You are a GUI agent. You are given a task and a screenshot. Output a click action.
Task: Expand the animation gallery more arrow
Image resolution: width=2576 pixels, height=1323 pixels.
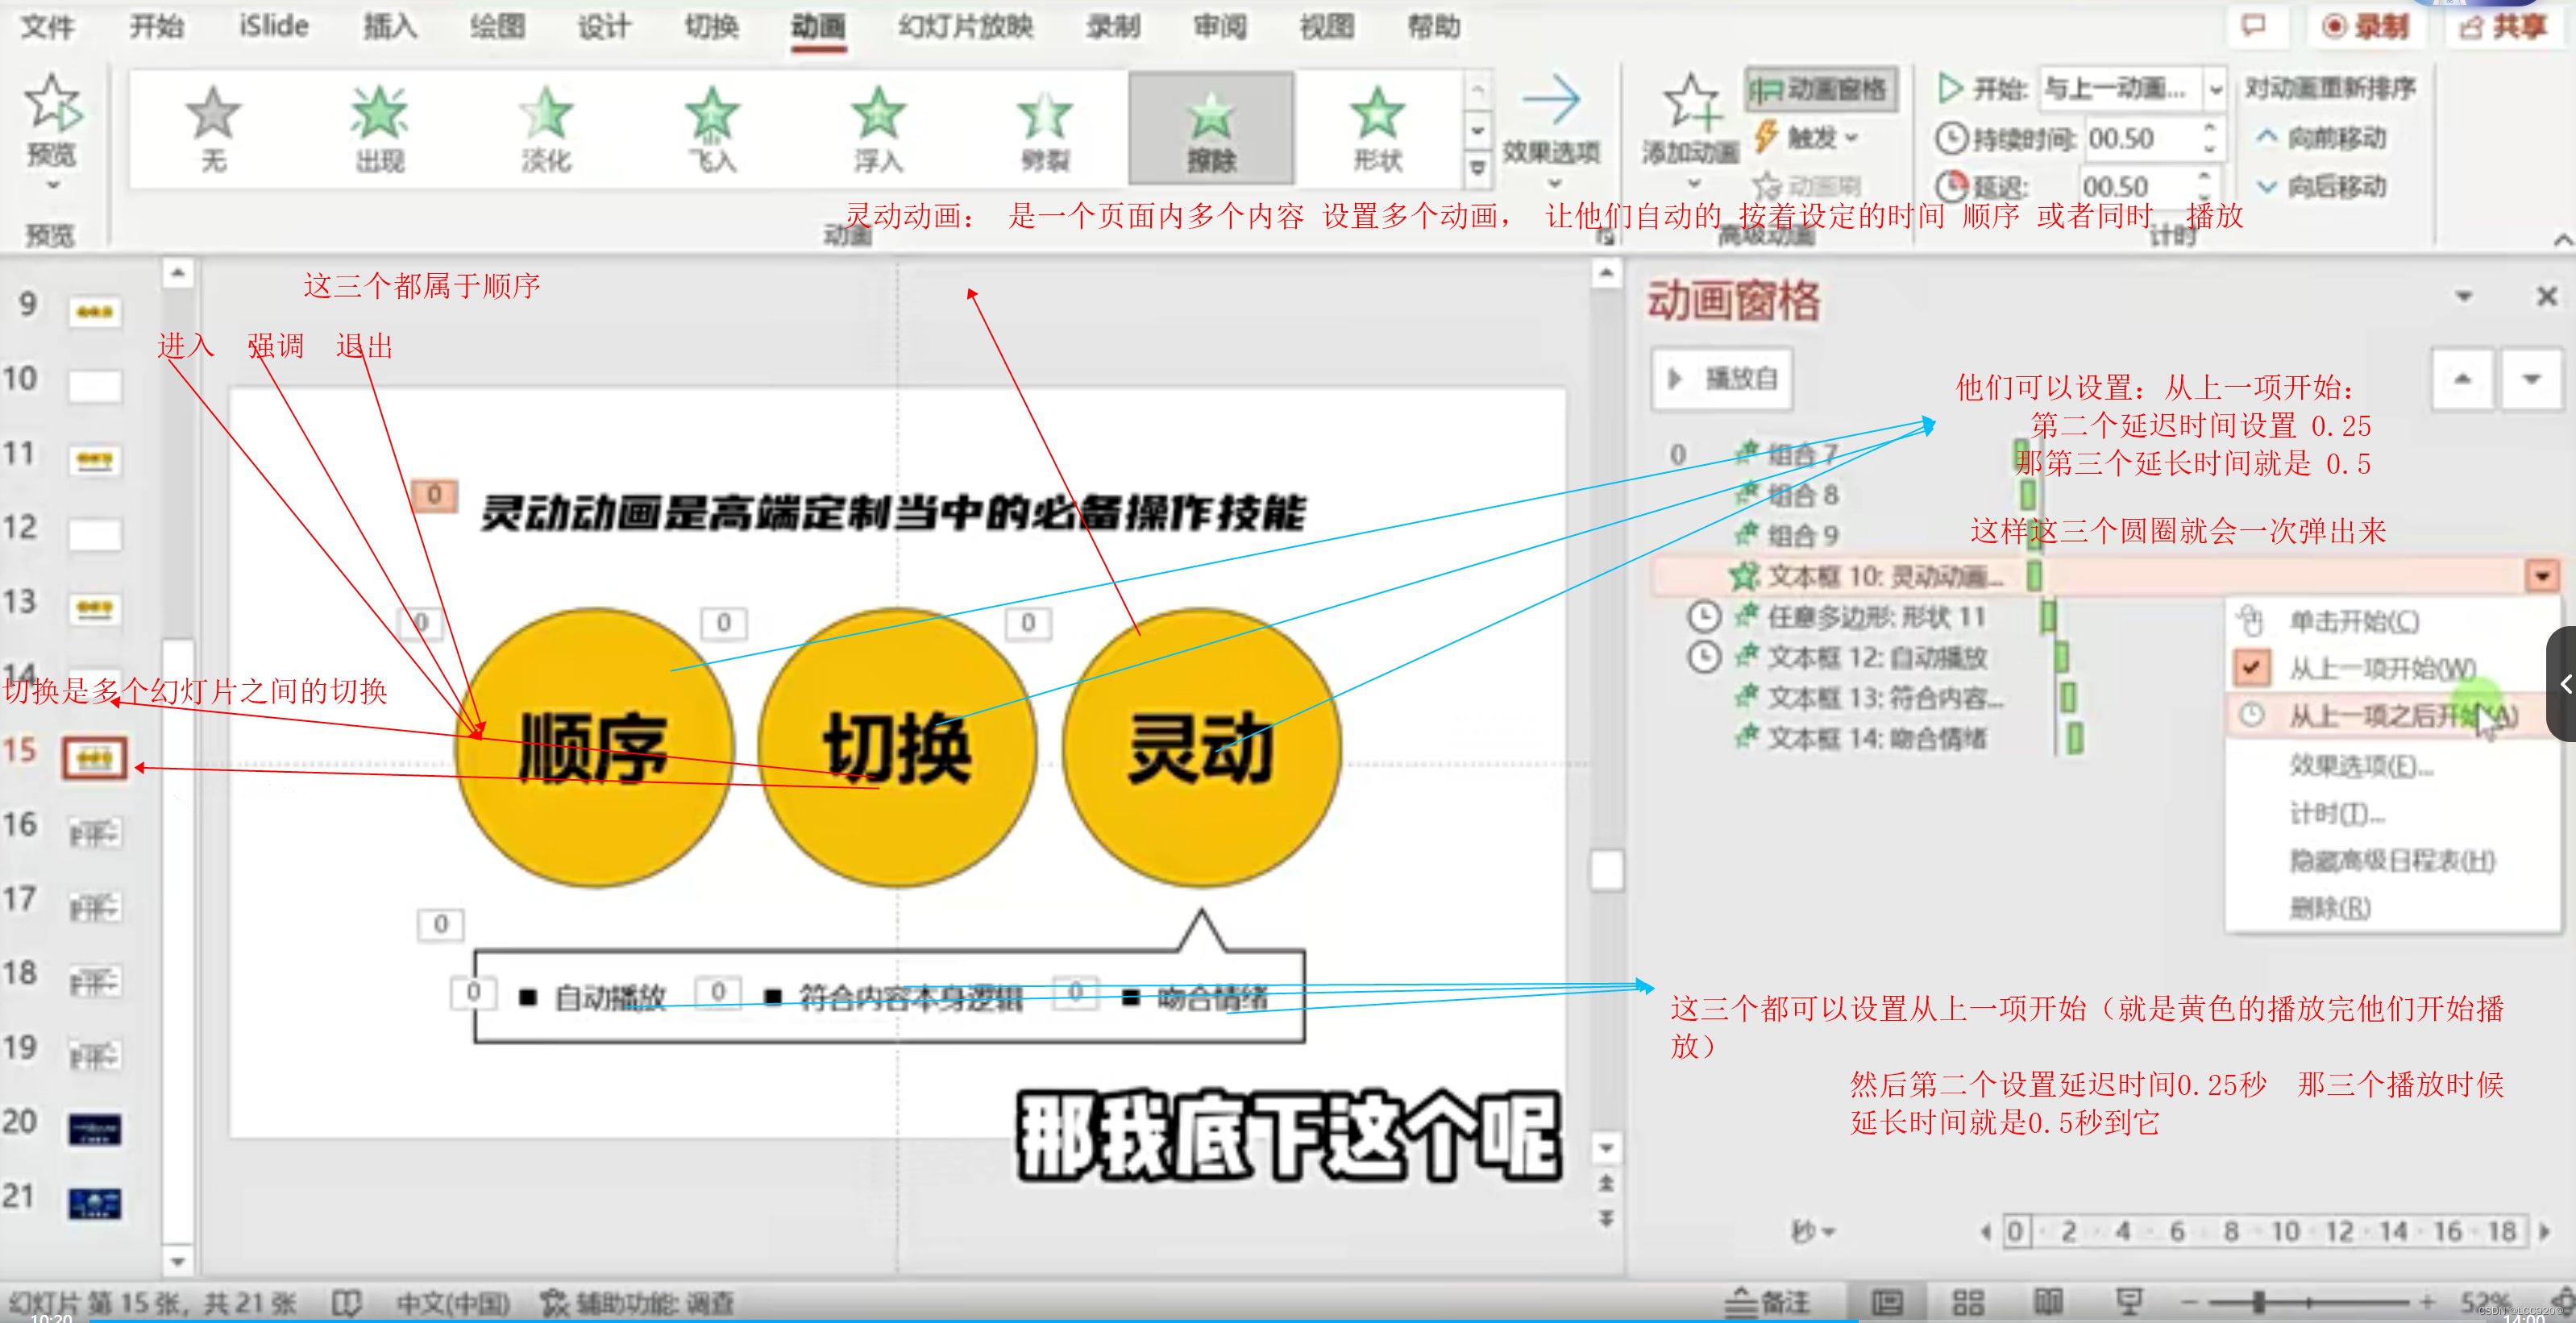click(x=1477, y=169)
